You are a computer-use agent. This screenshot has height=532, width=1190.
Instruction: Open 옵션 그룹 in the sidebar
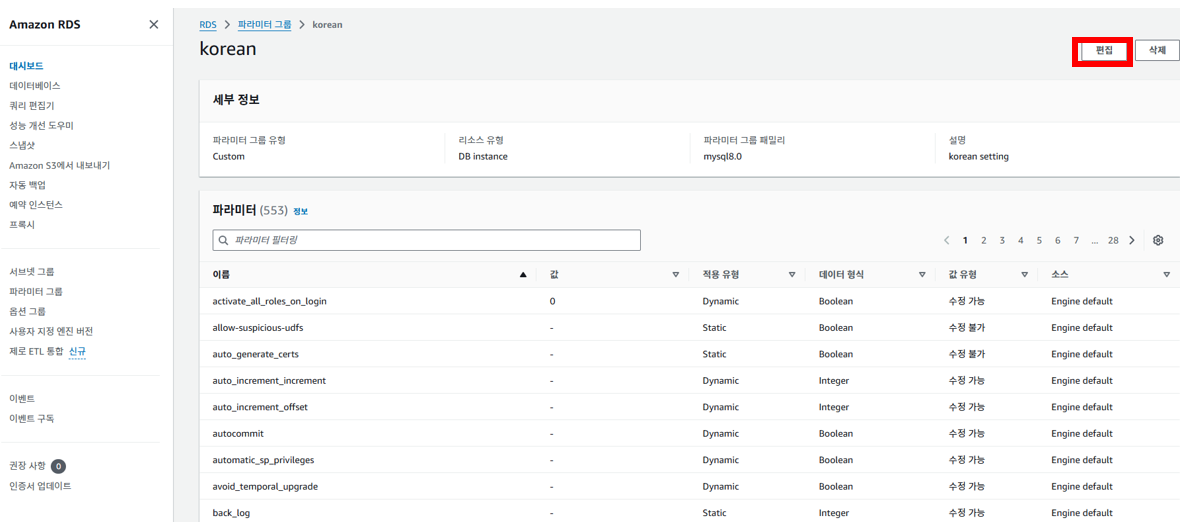coord(27,311)
